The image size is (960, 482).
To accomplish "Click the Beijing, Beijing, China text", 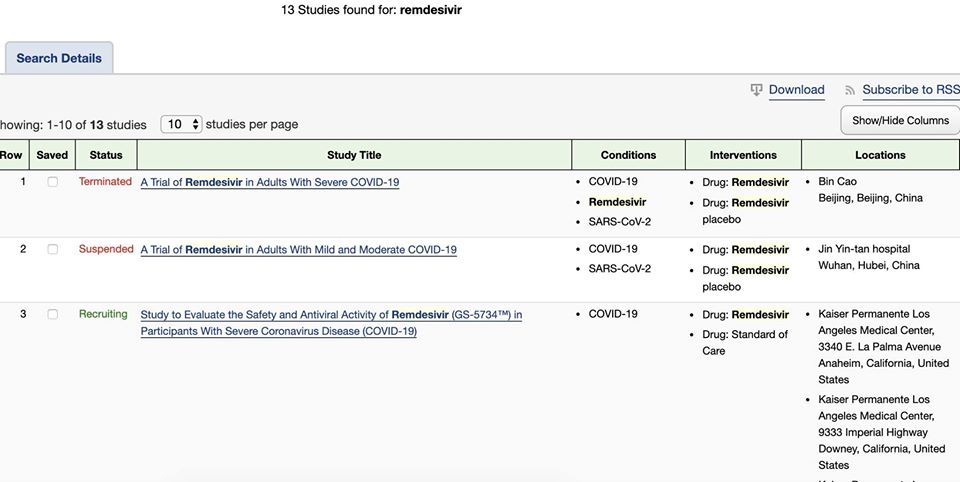I will pos(870,198).
